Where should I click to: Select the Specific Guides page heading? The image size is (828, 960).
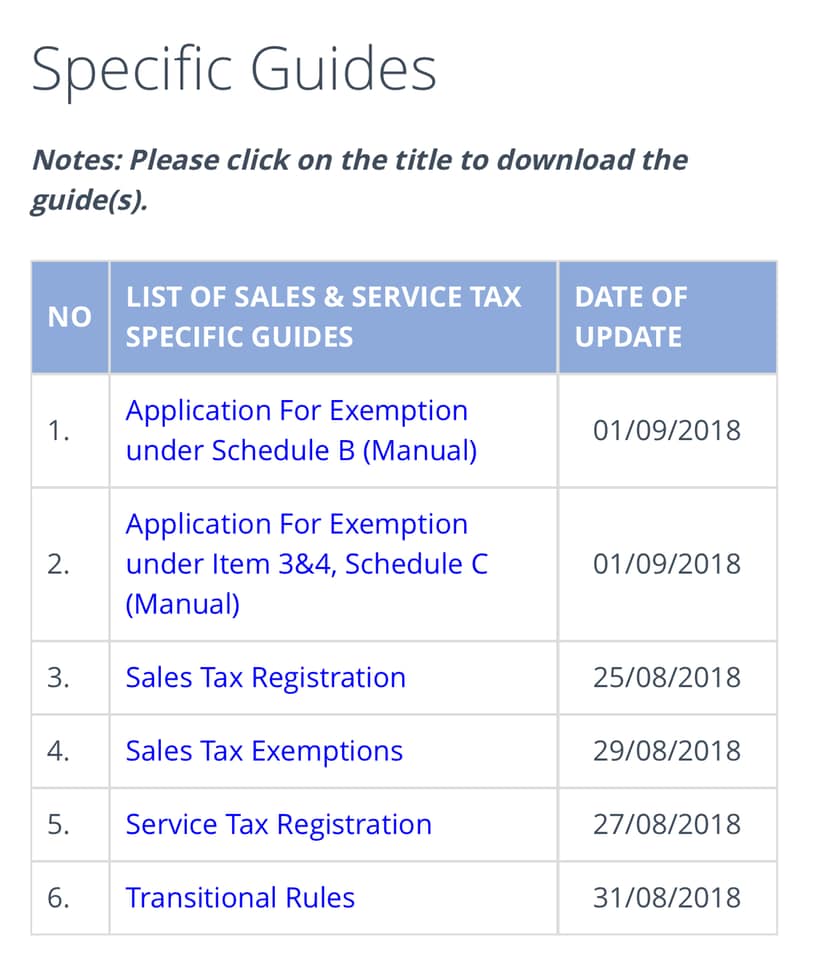click(x=234, y=69)
